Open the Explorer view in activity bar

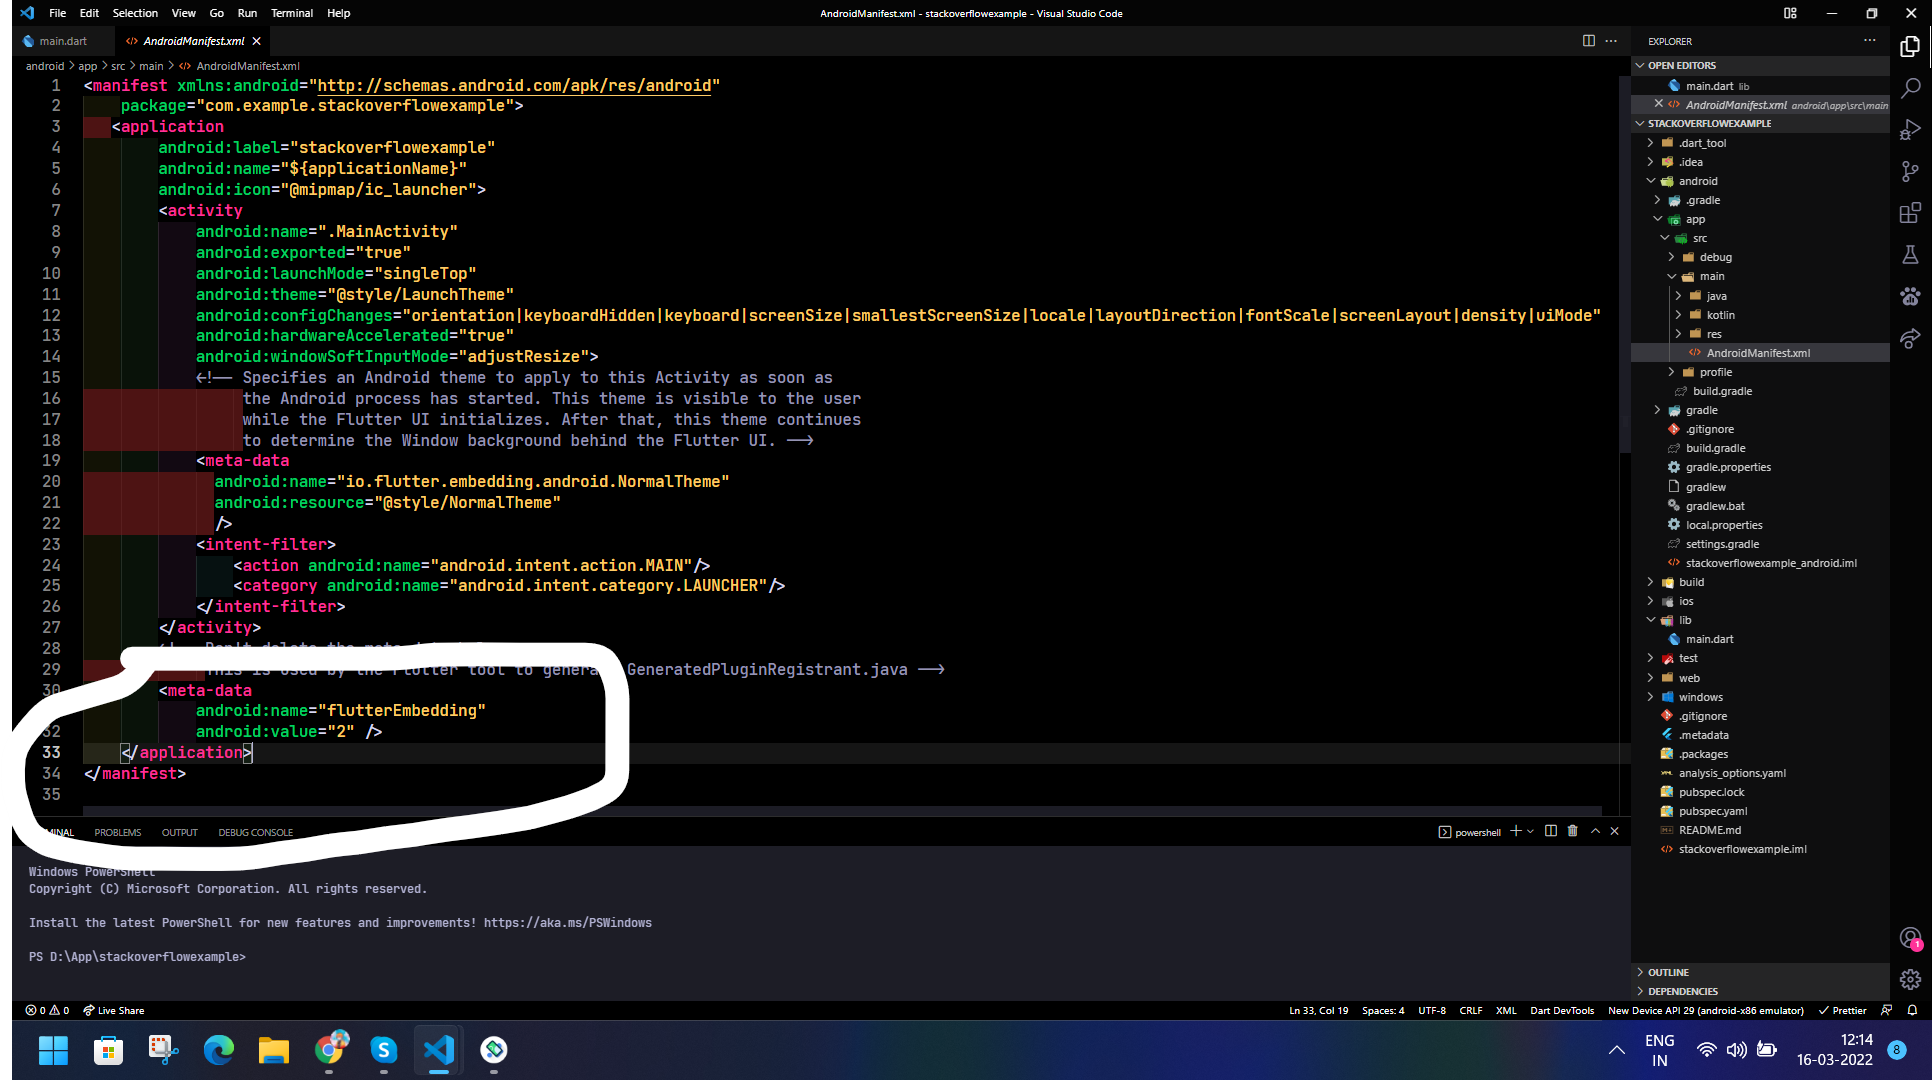[x=1910, y=46]
